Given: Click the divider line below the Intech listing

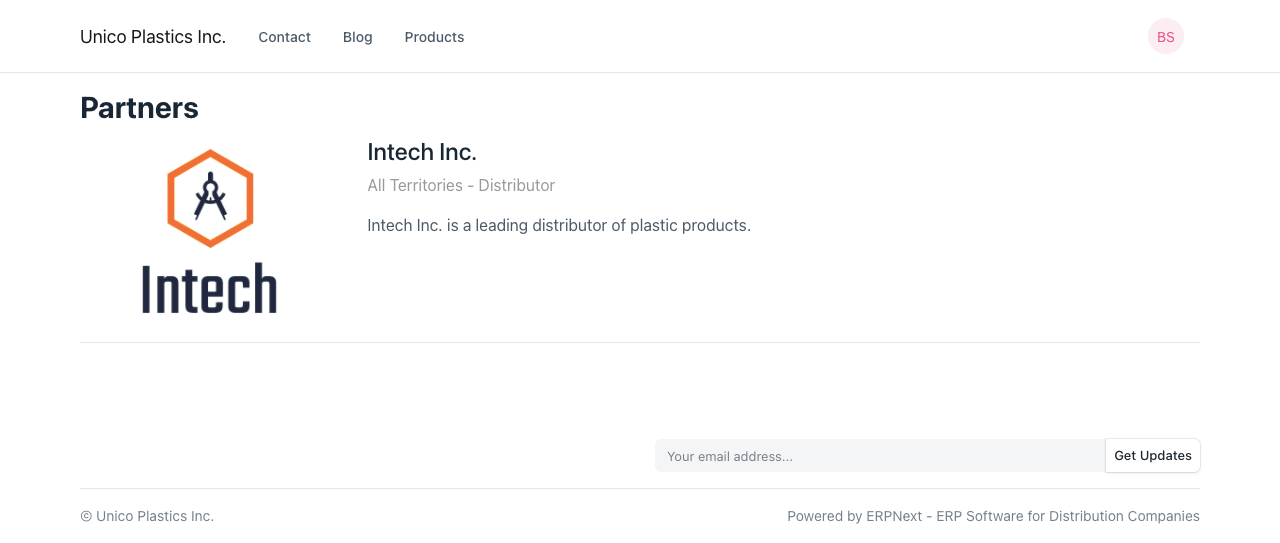Looking at the screenshot, I should [x=640, y=343].
